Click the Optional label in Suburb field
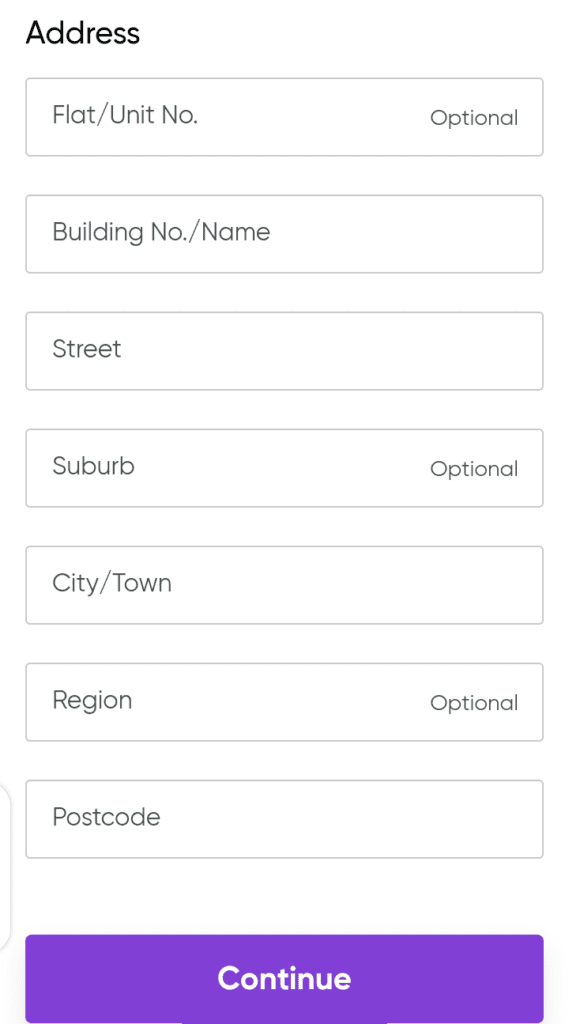The width and height of the screenshot is (569, 1024). tap(474, 469)
